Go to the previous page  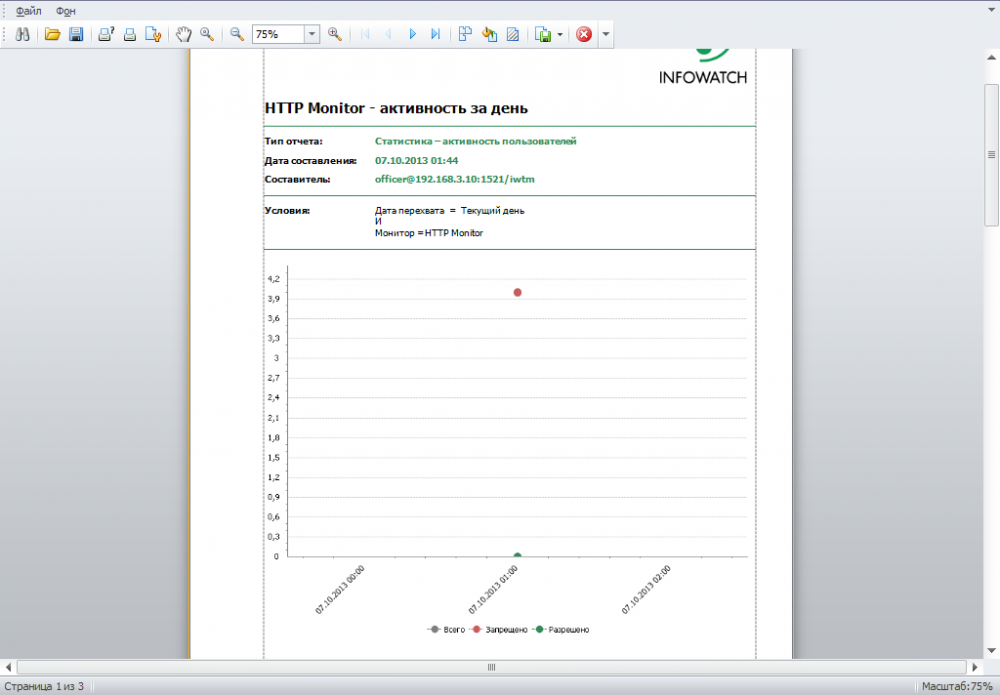388,34
